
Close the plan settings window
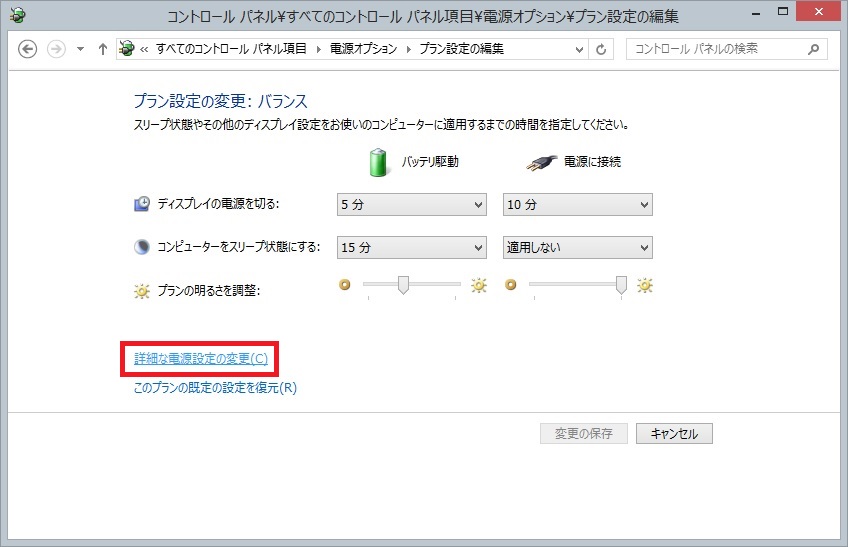point(818,12)
